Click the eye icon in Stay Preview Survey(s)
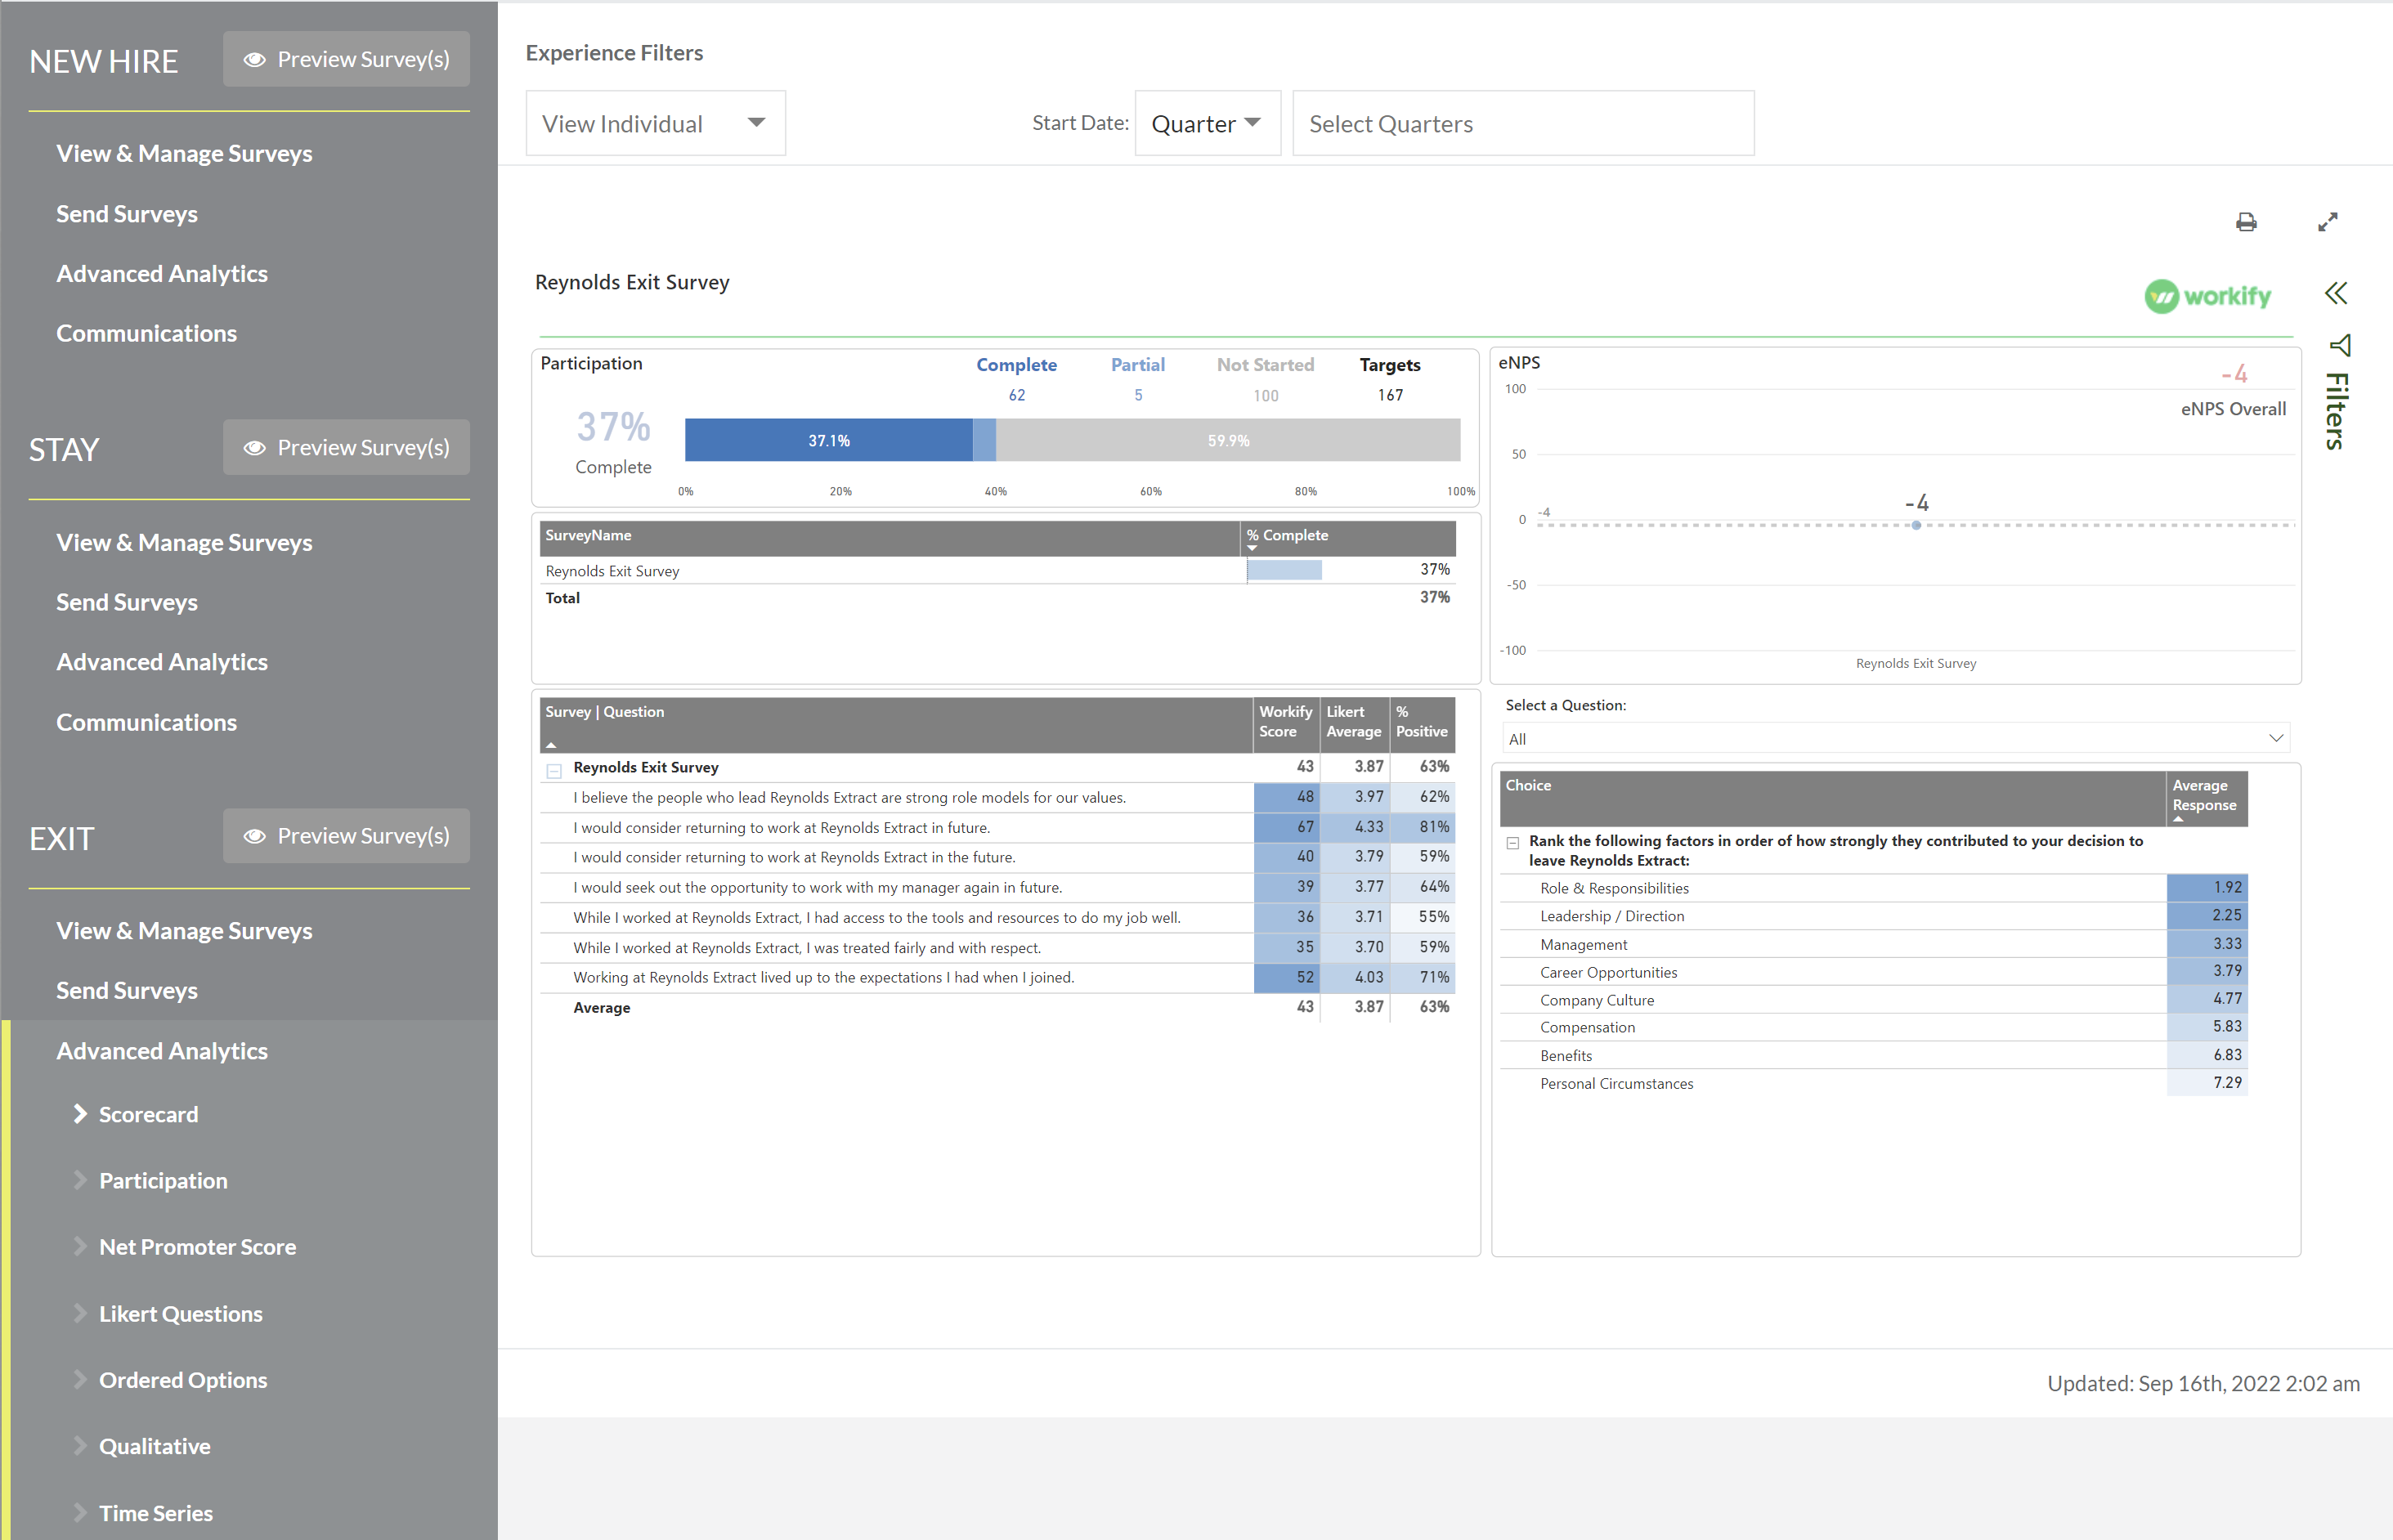The image size is (2393, 1540). click(254, 447)
